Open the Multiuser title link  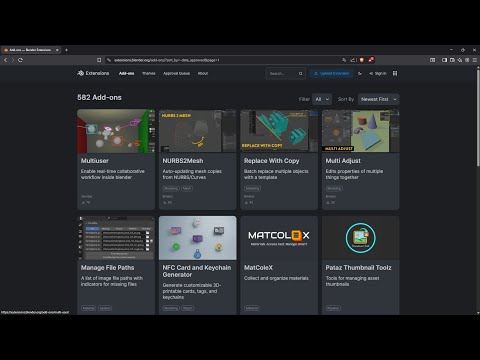tap(95, 161)
